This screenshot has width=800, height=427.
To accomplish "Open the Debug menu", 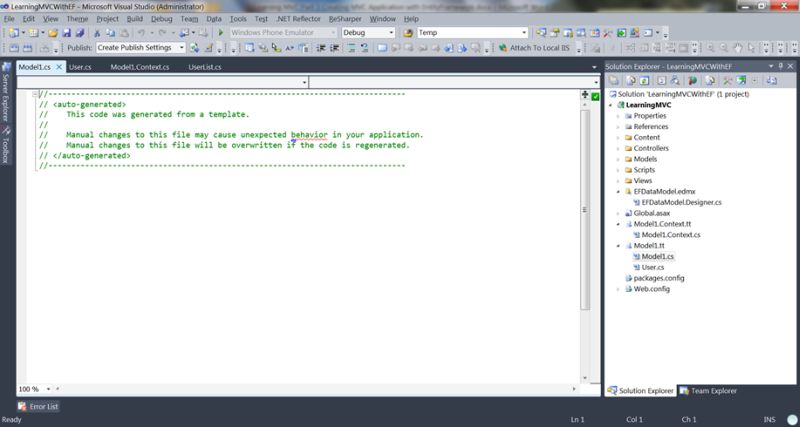I will tap(162, 19).
